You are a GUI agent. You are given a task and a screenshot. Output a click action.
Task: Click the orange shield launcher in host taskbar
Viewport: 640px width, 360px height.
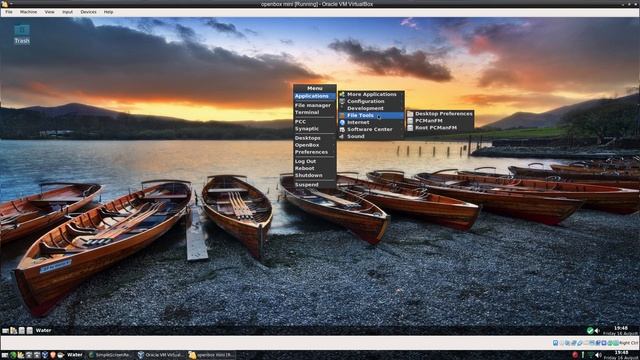(x=53, y=355)
